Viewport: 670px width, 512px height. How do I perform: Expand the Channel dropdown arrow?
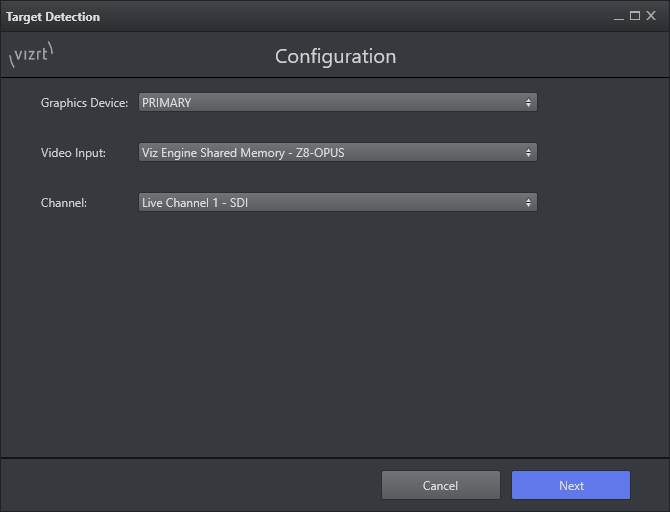tap(528, 203)
